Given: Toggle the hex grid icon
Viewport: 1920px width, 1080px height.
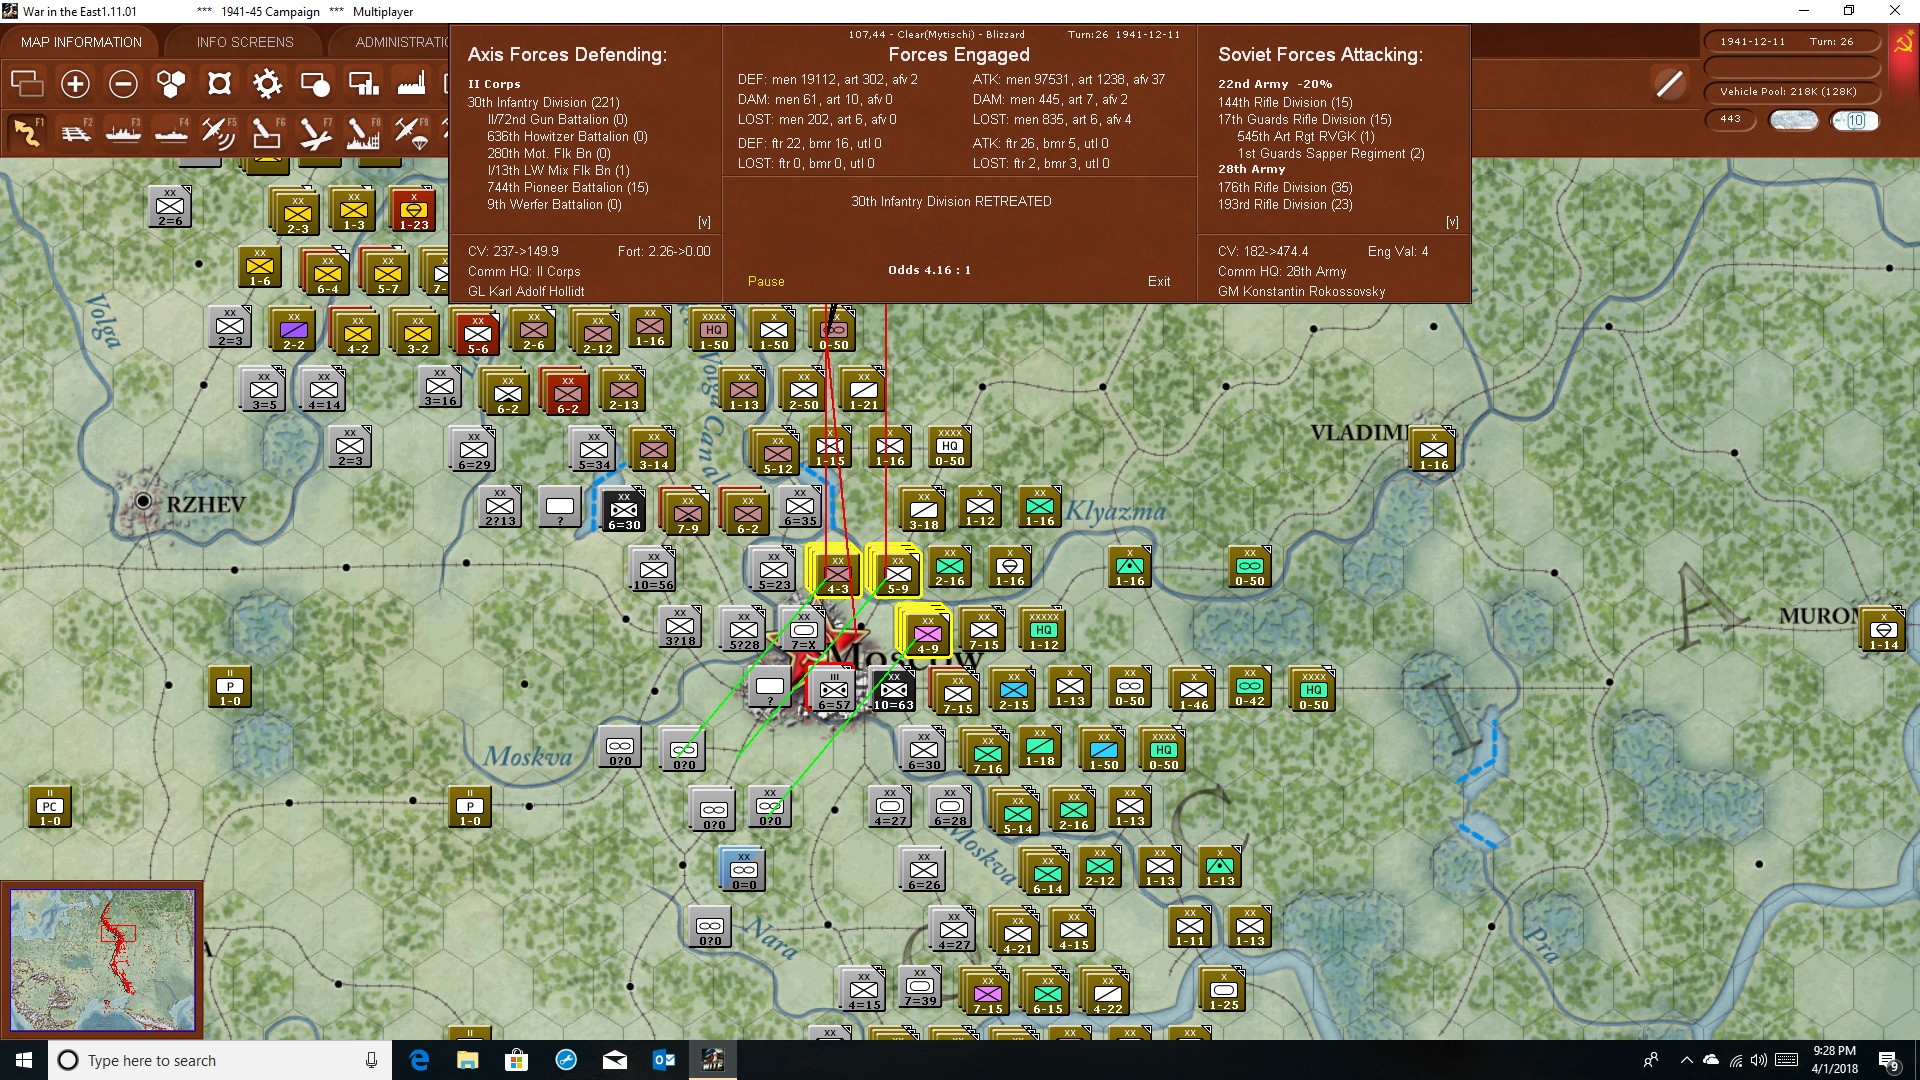Looking at the screenshot, I should [171, 84].
